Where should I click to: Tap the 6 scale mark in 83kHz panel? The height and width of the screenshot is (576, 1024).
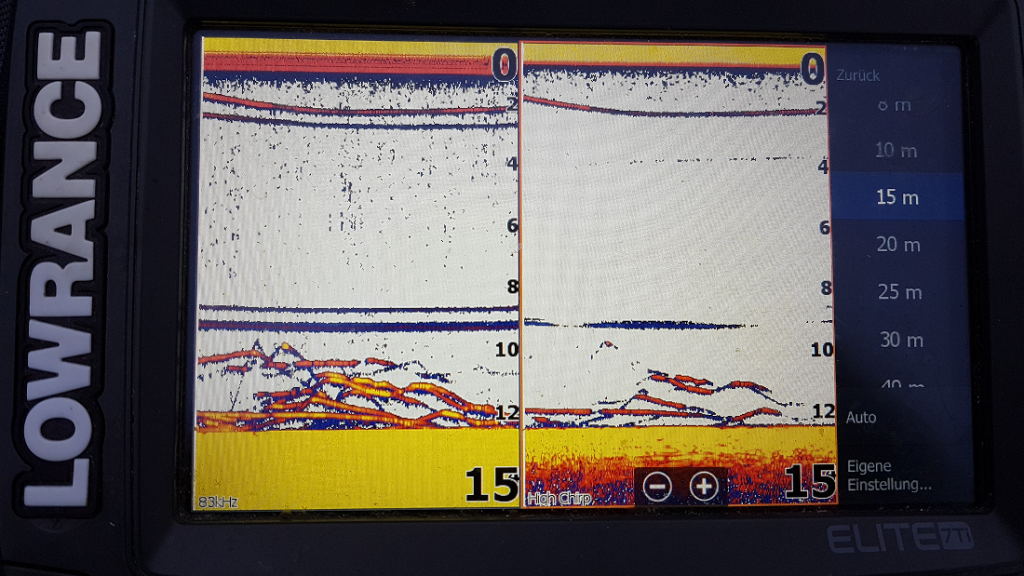512,226
